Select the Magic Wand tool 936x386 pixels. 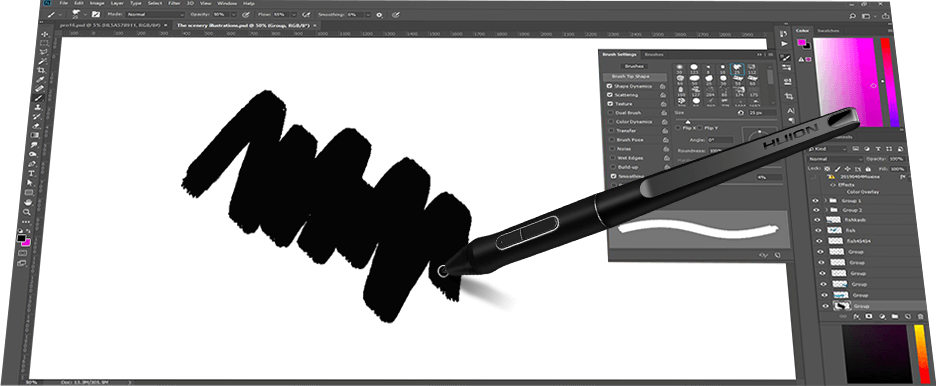coord(42,60)
